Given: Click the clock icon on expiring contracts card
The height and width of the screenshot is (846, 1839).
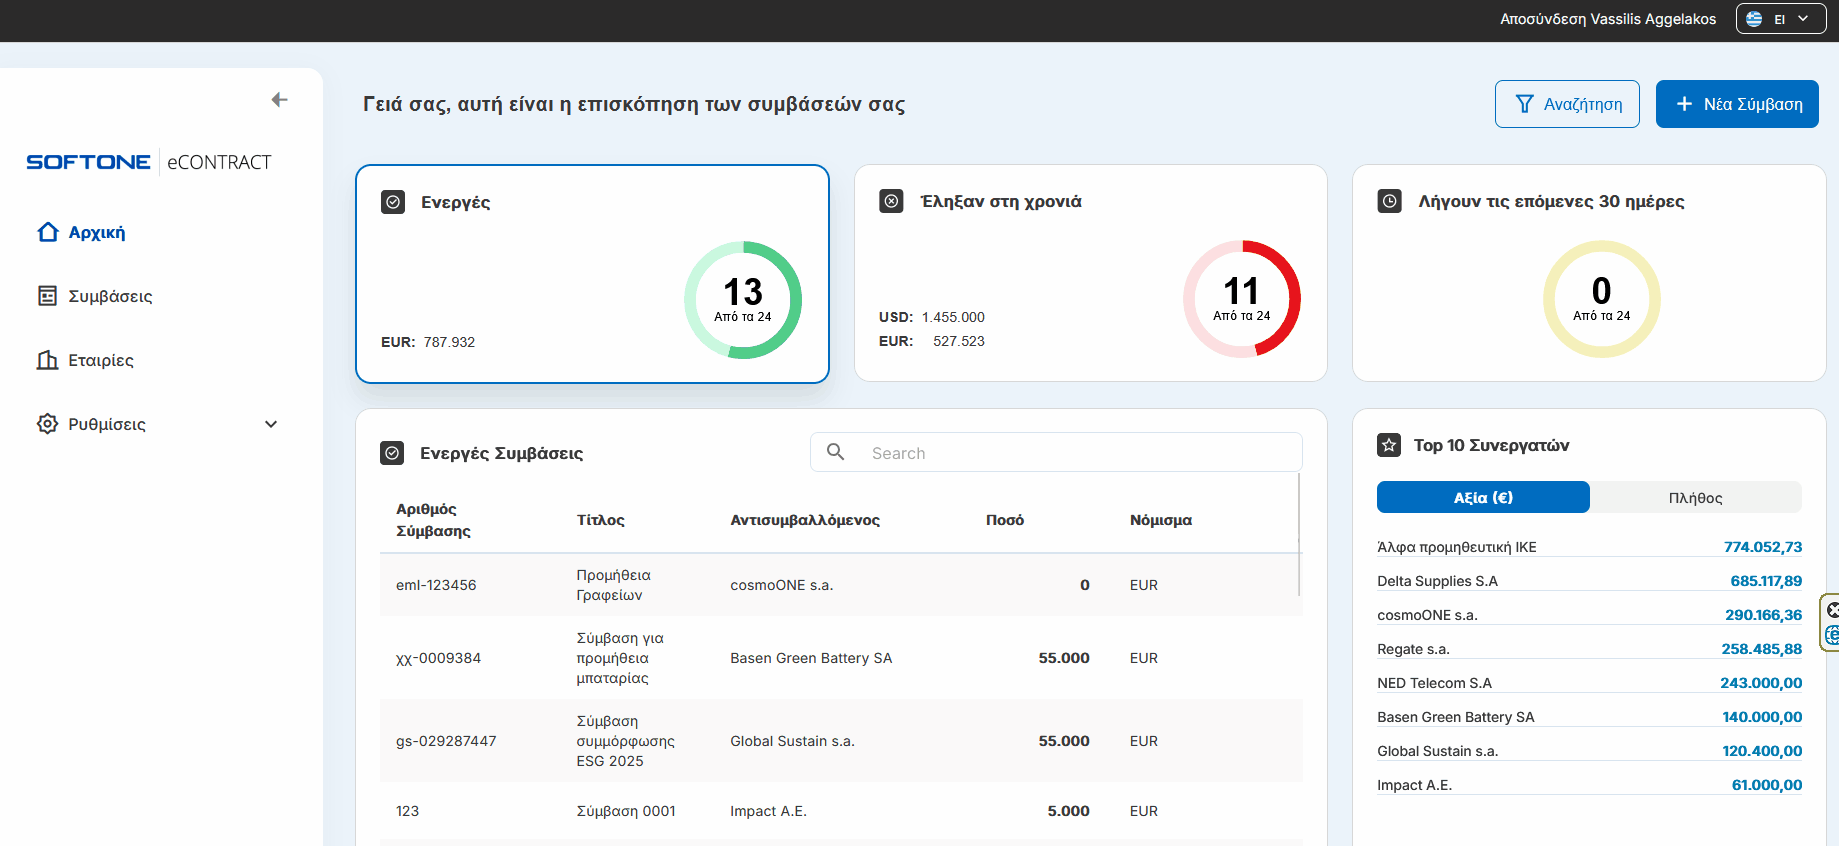Looking at the screenshot, I should coord(1389,201).
